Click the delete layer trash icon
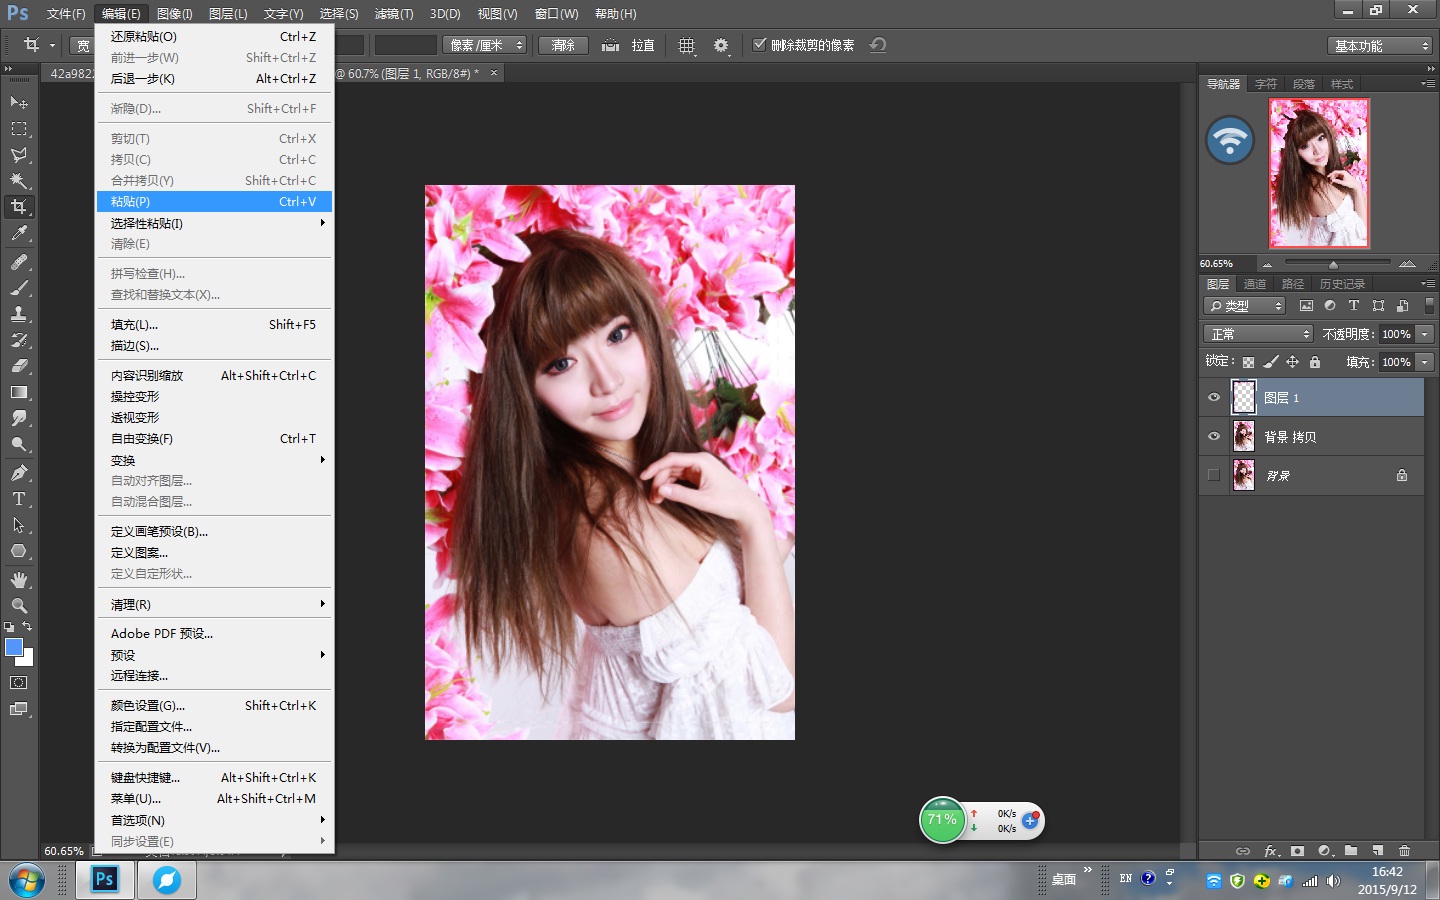 pyautogui.click(x=1404, y=851)
